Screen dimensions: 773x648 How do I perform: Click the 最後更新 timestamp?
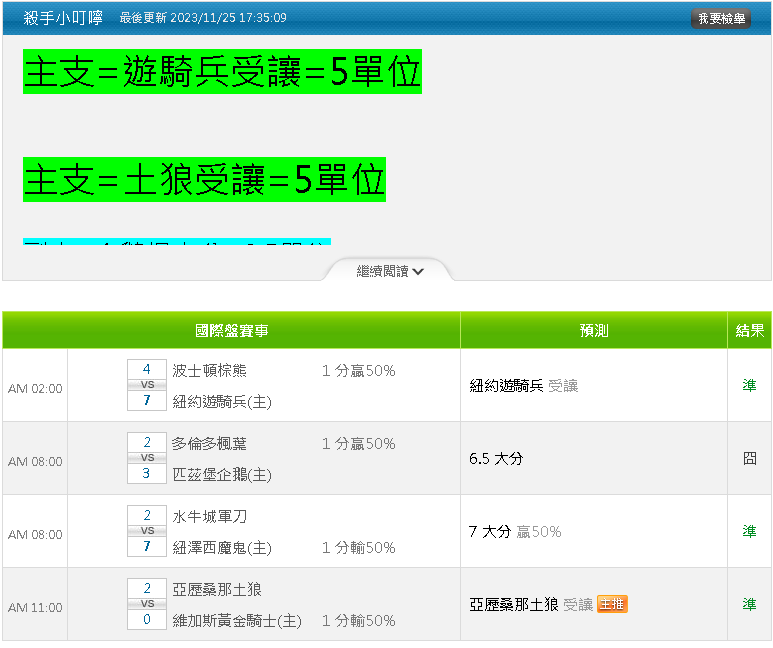point(203,18)
